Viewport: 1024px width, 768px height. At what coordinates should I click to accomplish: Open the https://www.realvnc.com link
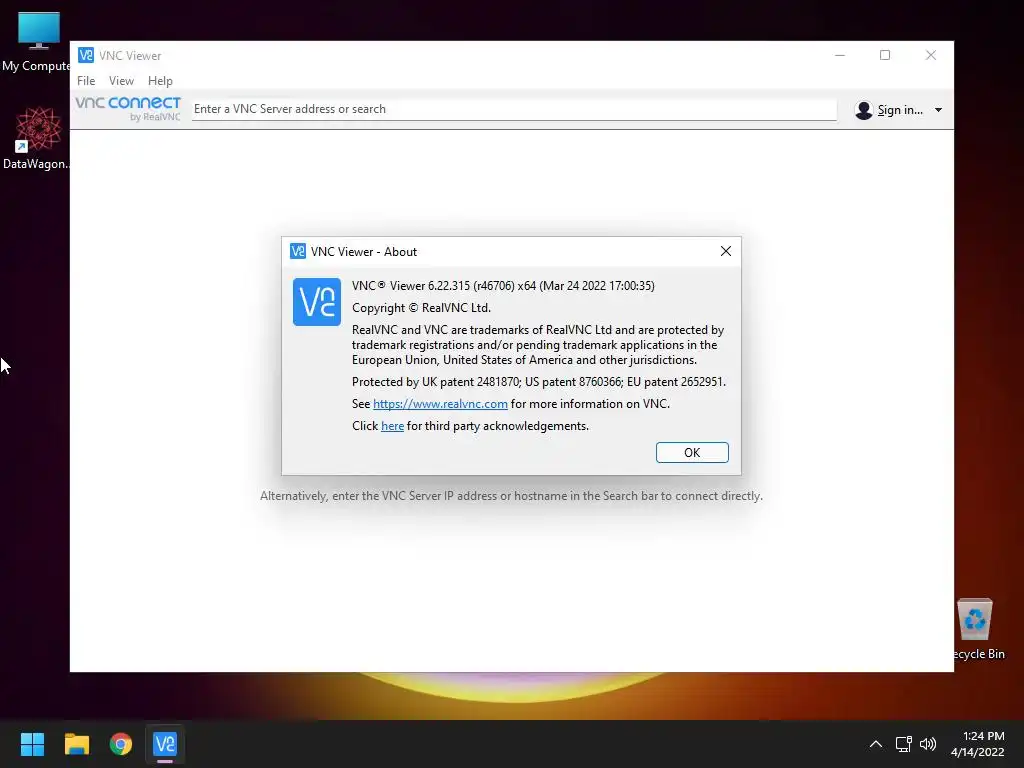click(x=440, y=404)
